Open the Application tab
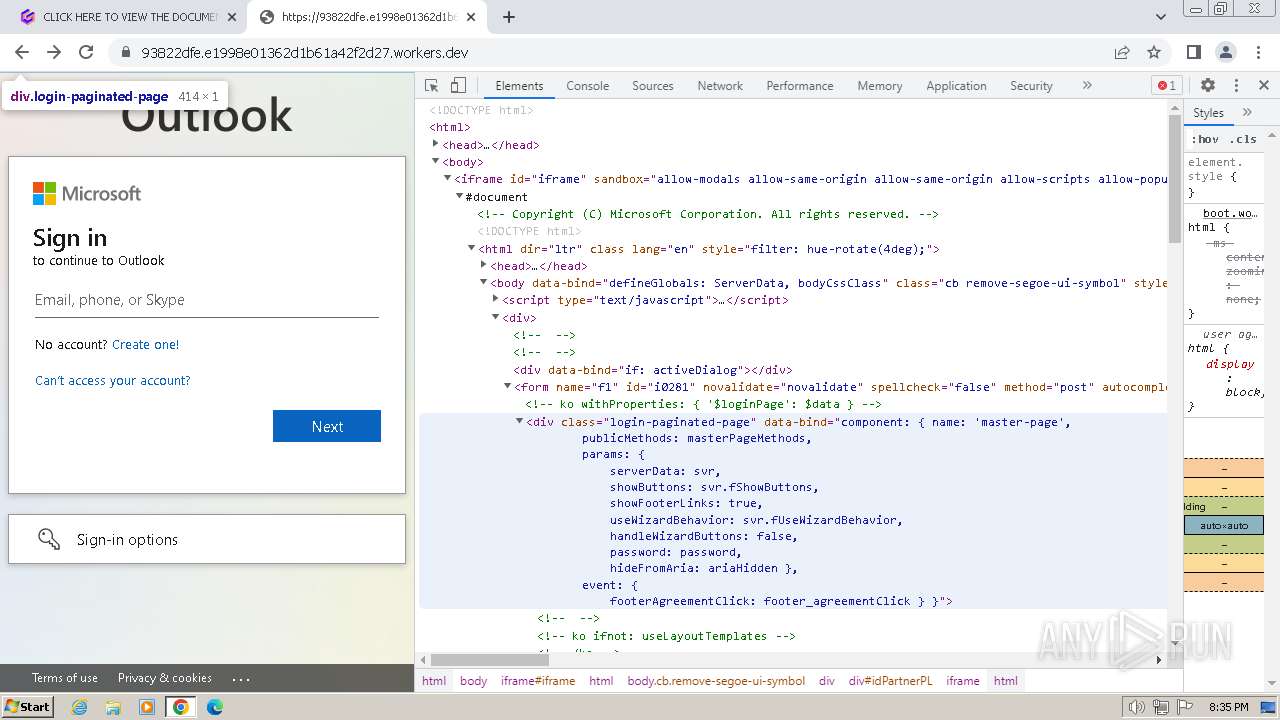 point(956,86)
